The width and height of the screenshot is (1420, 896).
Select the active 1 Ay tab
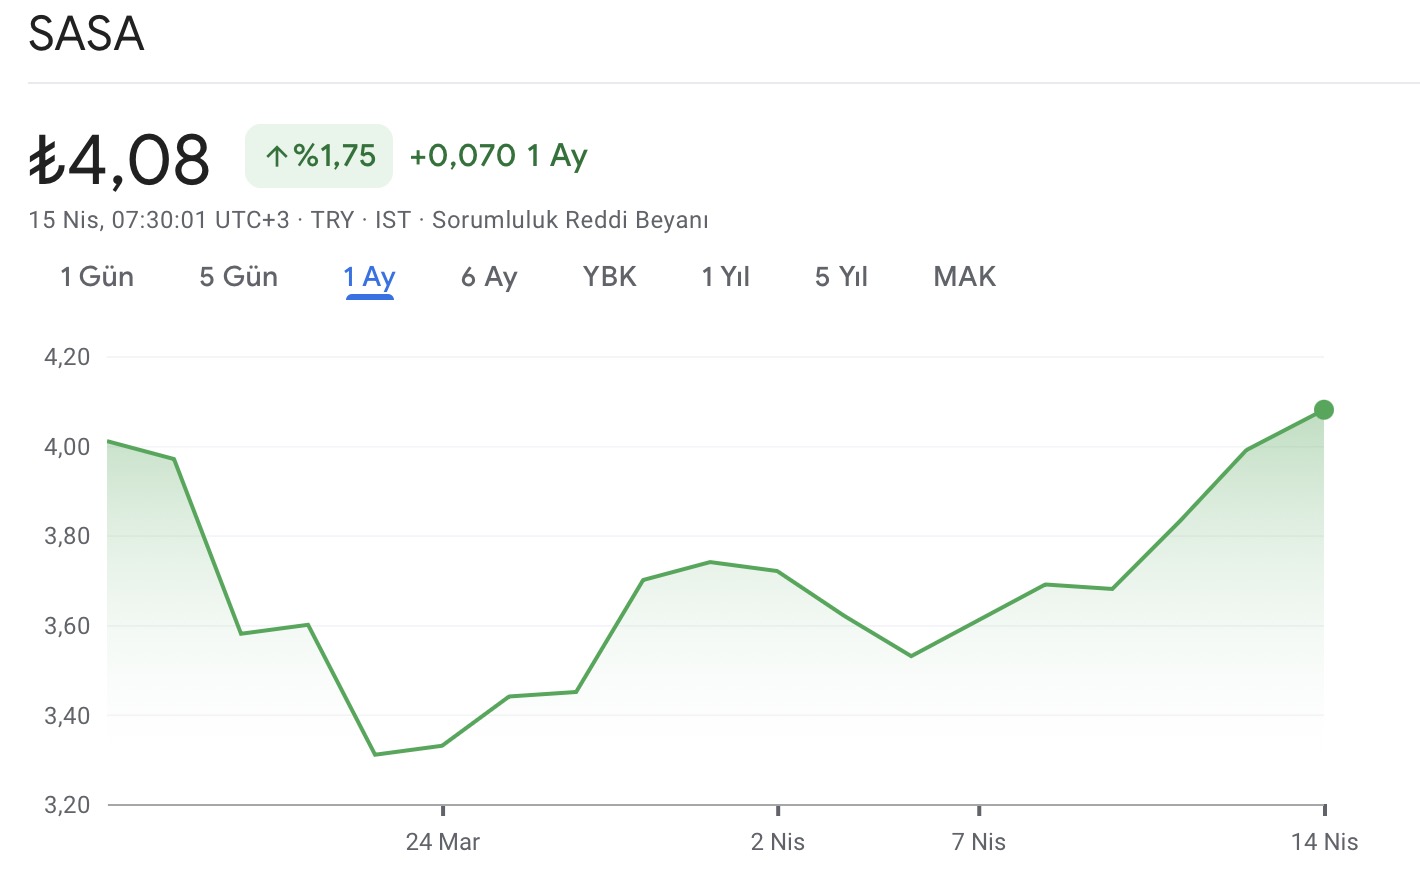tap(370, 278)
